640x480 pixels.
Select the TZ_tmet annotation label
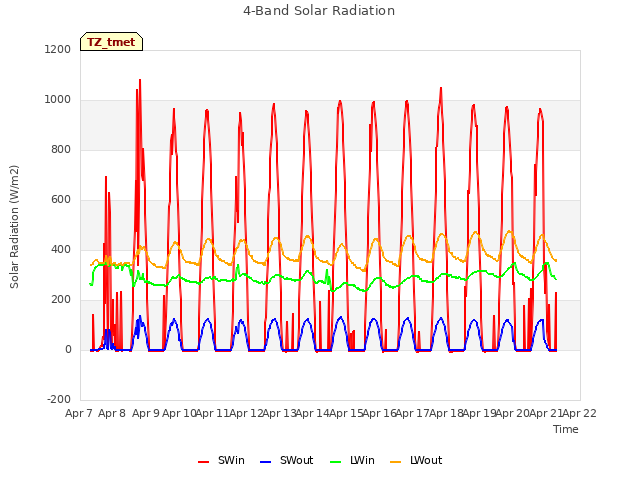click(111, 42)
